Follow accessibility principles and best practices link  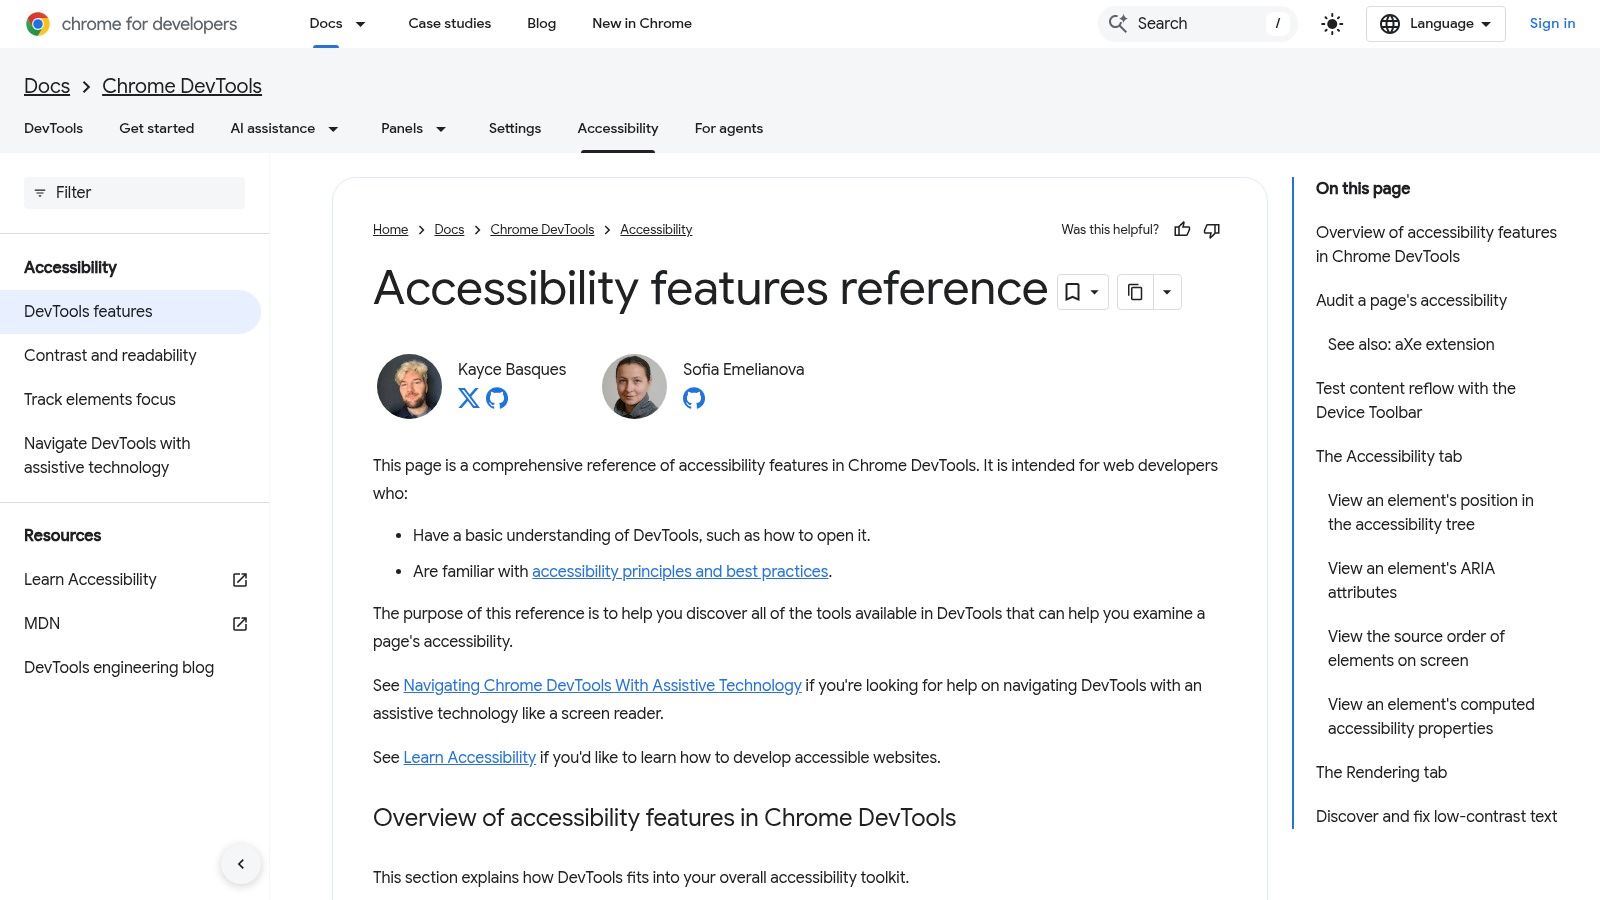tap(680, 572)
